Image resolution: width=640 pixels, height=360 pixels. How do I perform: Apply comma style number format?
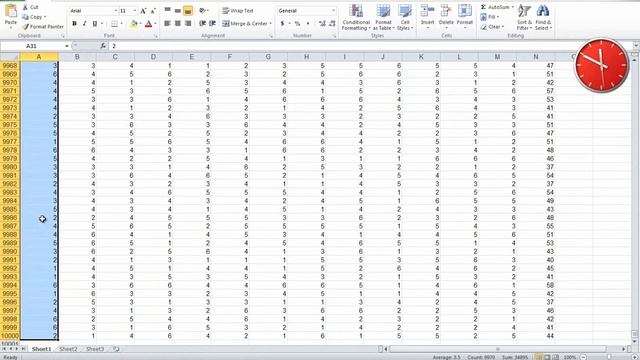(x=308, y=24)
